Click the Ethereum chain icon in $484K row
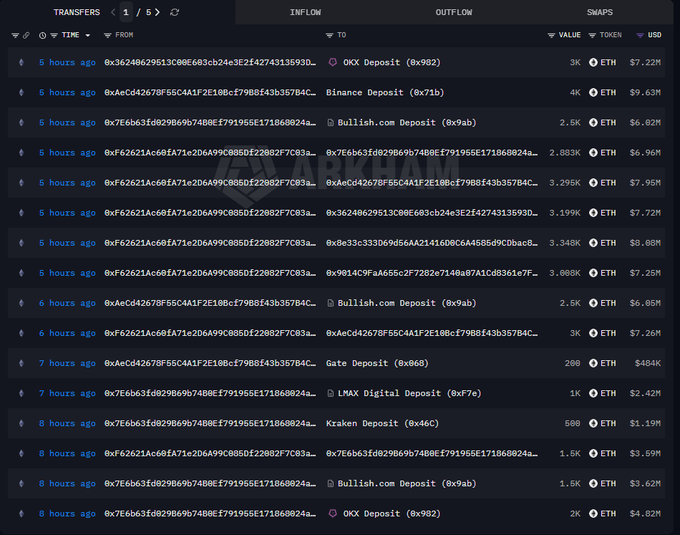Image resolution: width=680 pixels, height=535 pixels. (x=21, y=363)
